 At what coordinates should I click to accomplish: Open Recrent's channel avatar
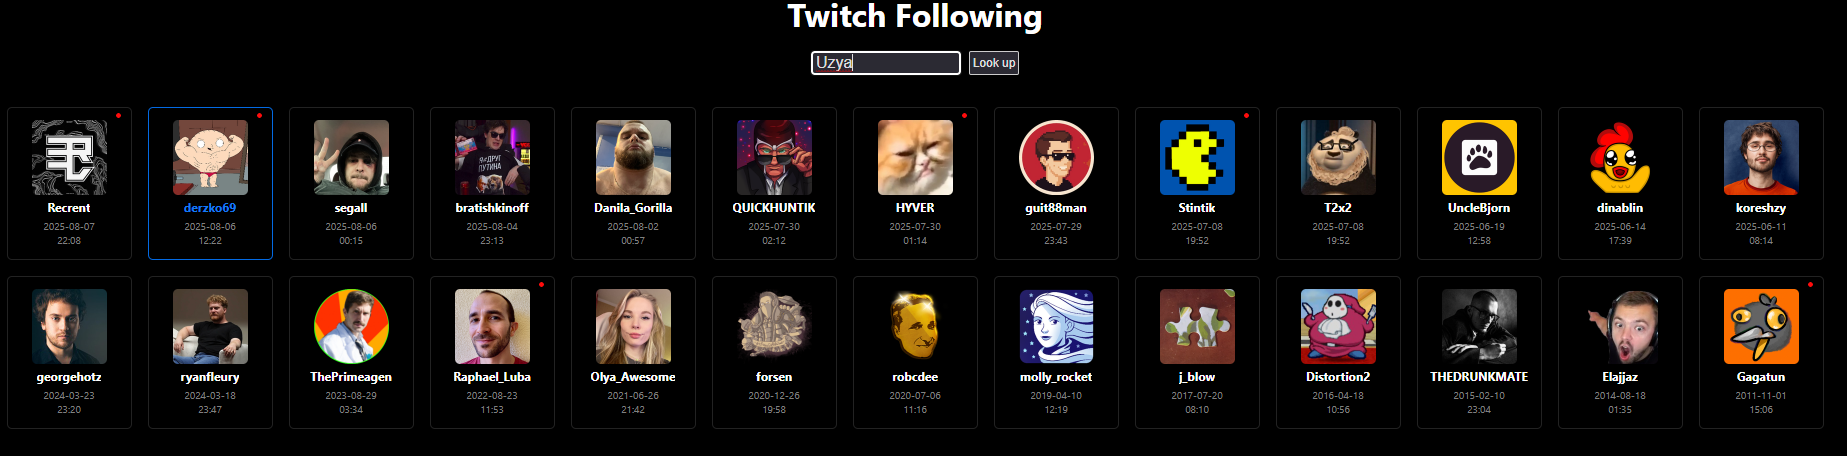coord(69,157)
